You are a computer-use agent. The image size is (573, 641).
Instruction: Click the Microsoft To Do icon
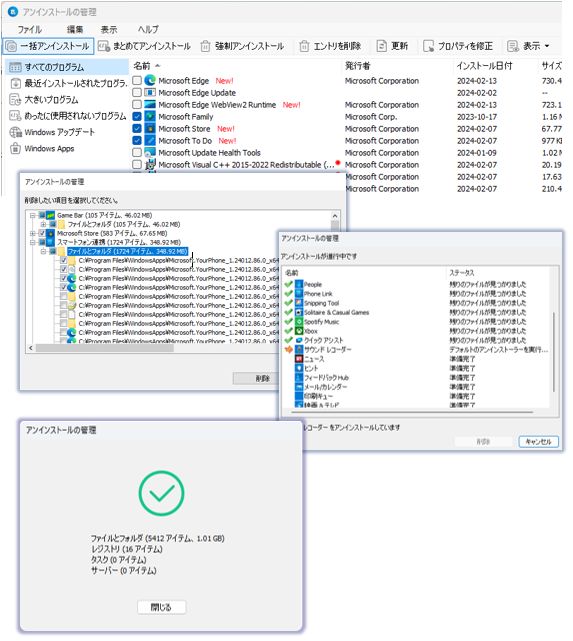pos(150,141)
